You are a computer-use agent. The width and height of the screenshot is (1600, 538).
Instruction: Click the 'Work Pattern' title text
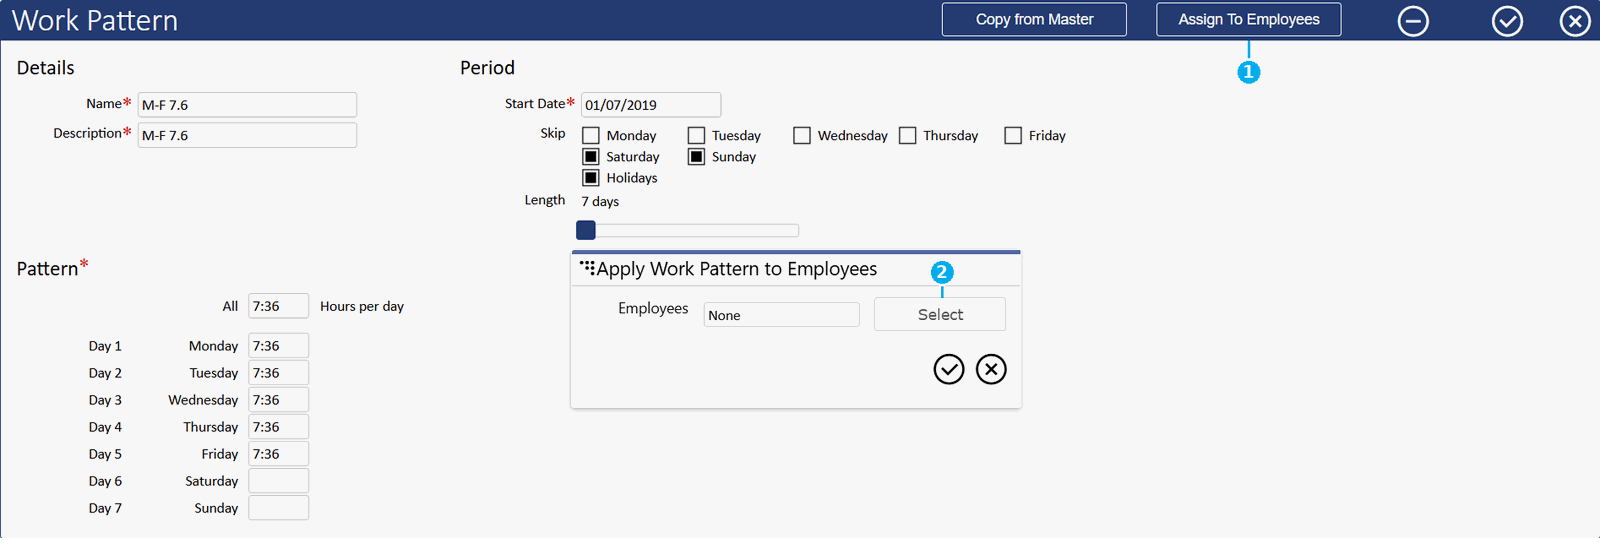pos(95,20)
